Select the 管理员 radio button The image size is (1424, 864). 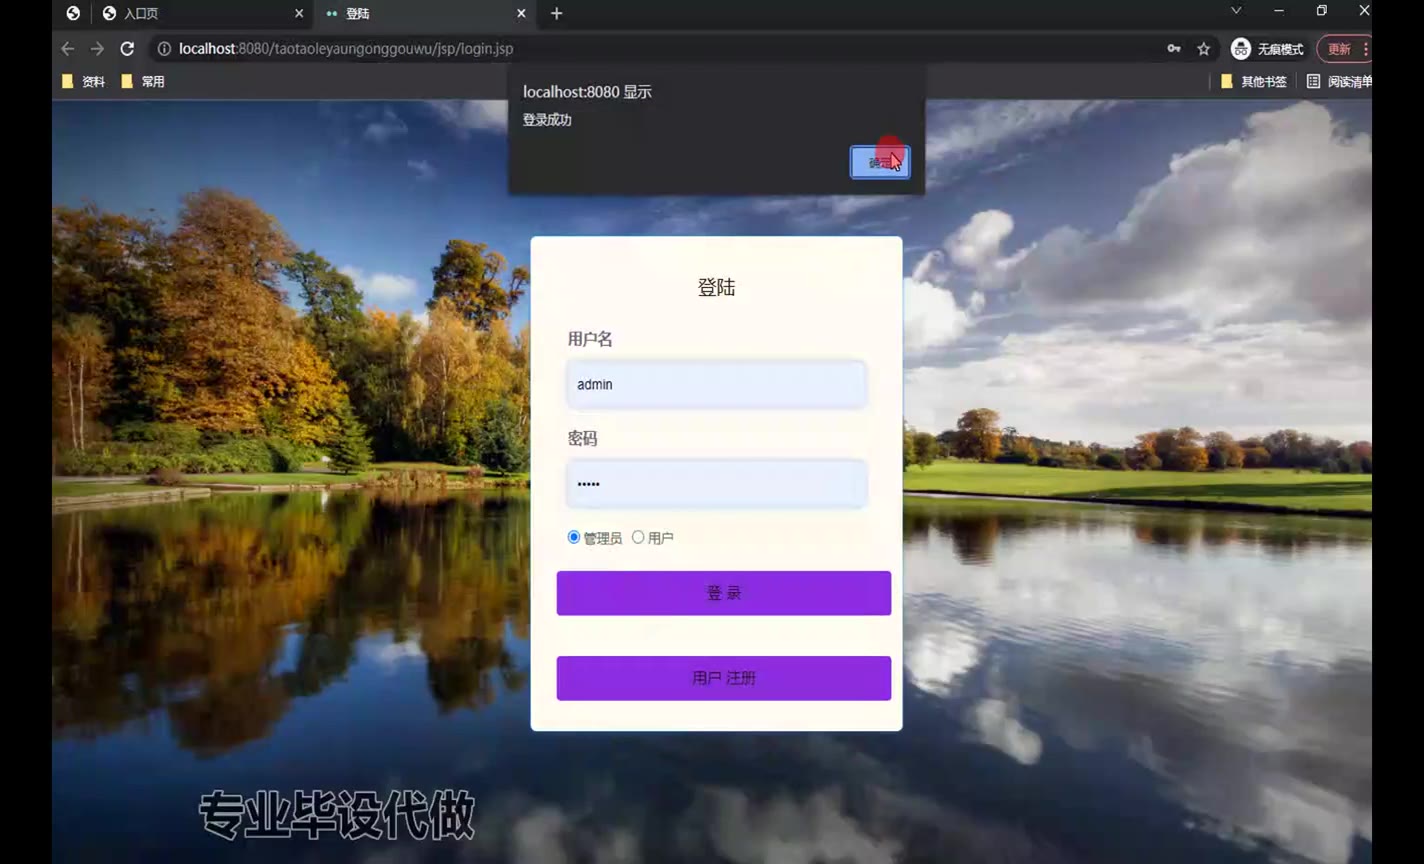click(x=574, y=538)
